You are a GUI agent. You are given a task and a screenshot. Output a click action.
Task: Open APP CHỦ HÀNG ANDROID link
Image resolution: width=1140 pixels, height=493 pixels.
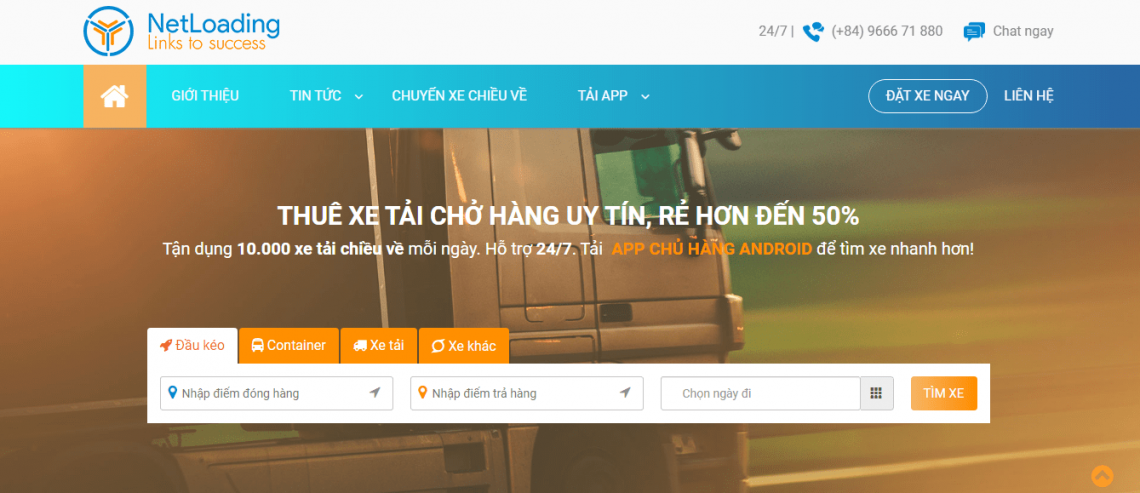pyautogui.click(x=712, y=249)
